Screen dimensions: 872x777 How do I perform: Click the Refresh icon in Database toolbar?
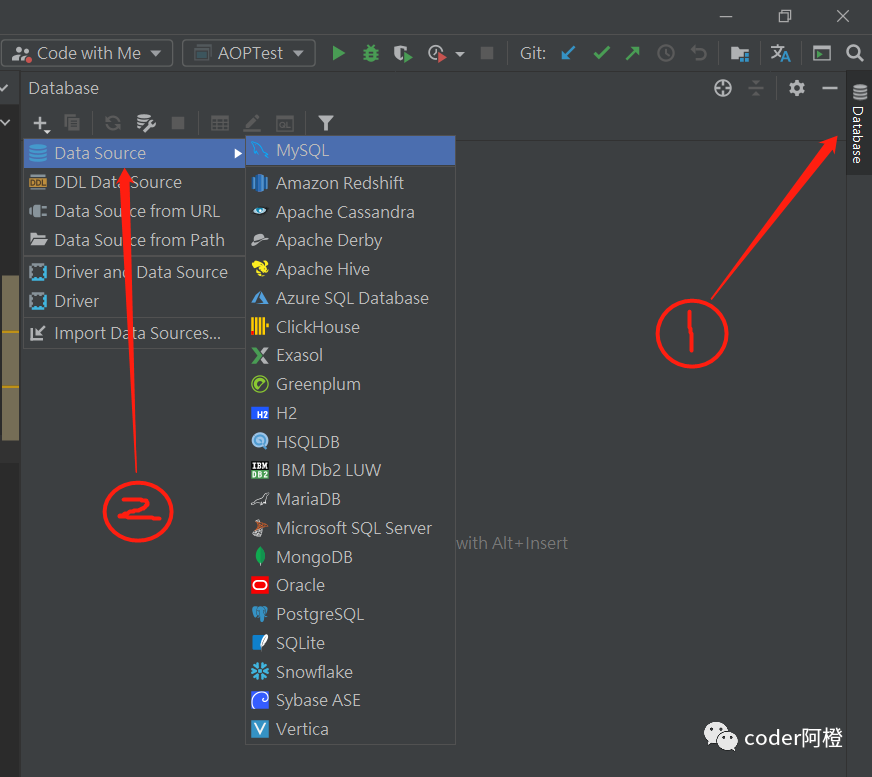(x=113, y=123)
